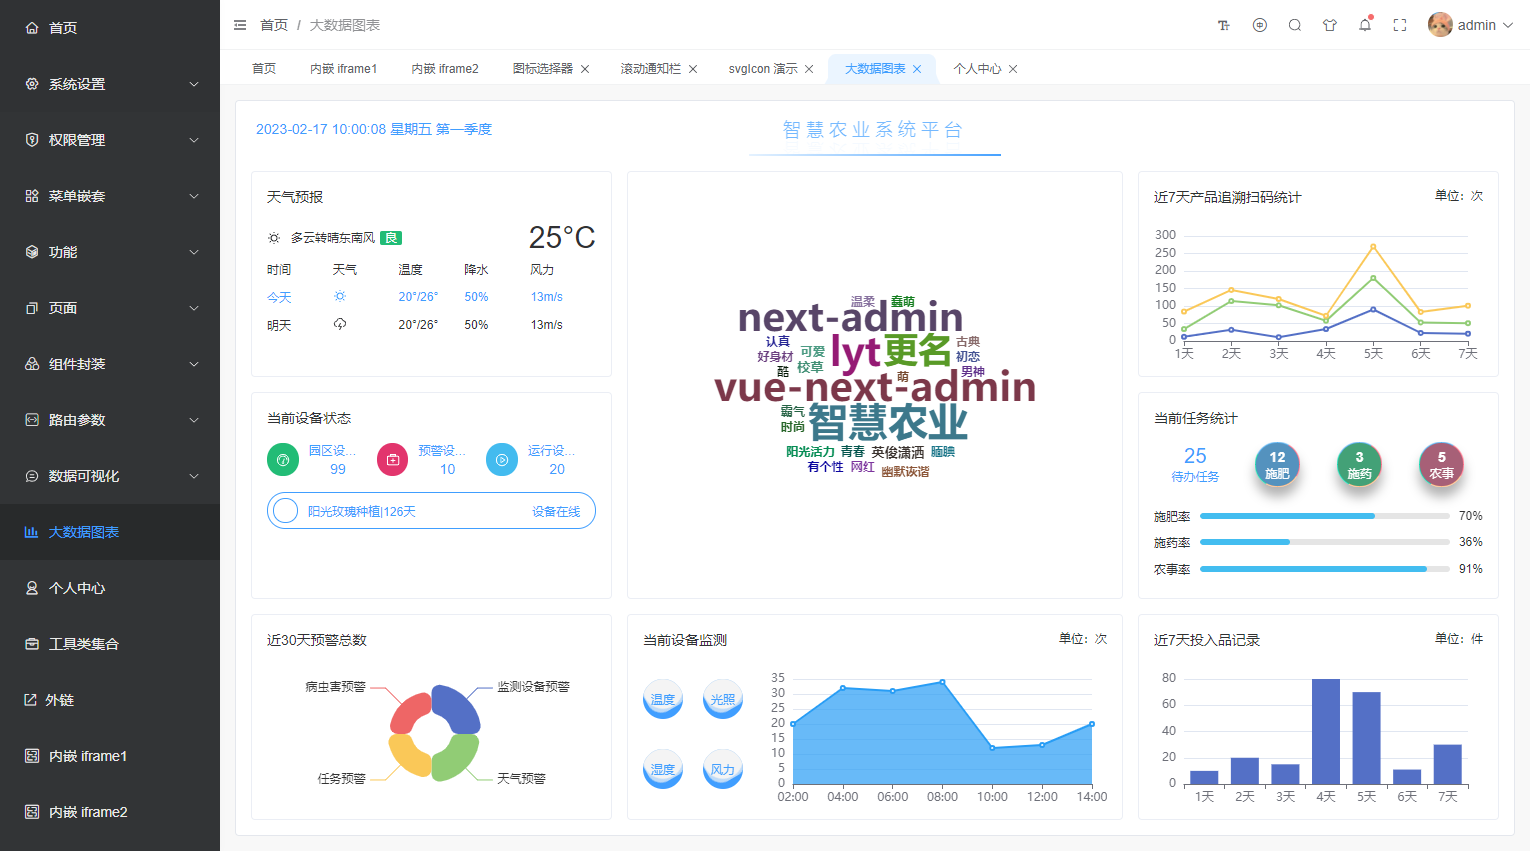Image resolution: width=1530 pixels, height=851 pixels.
Task: Switch to the 内嵌 iframe2 tab
Action: tap(445, 69)
